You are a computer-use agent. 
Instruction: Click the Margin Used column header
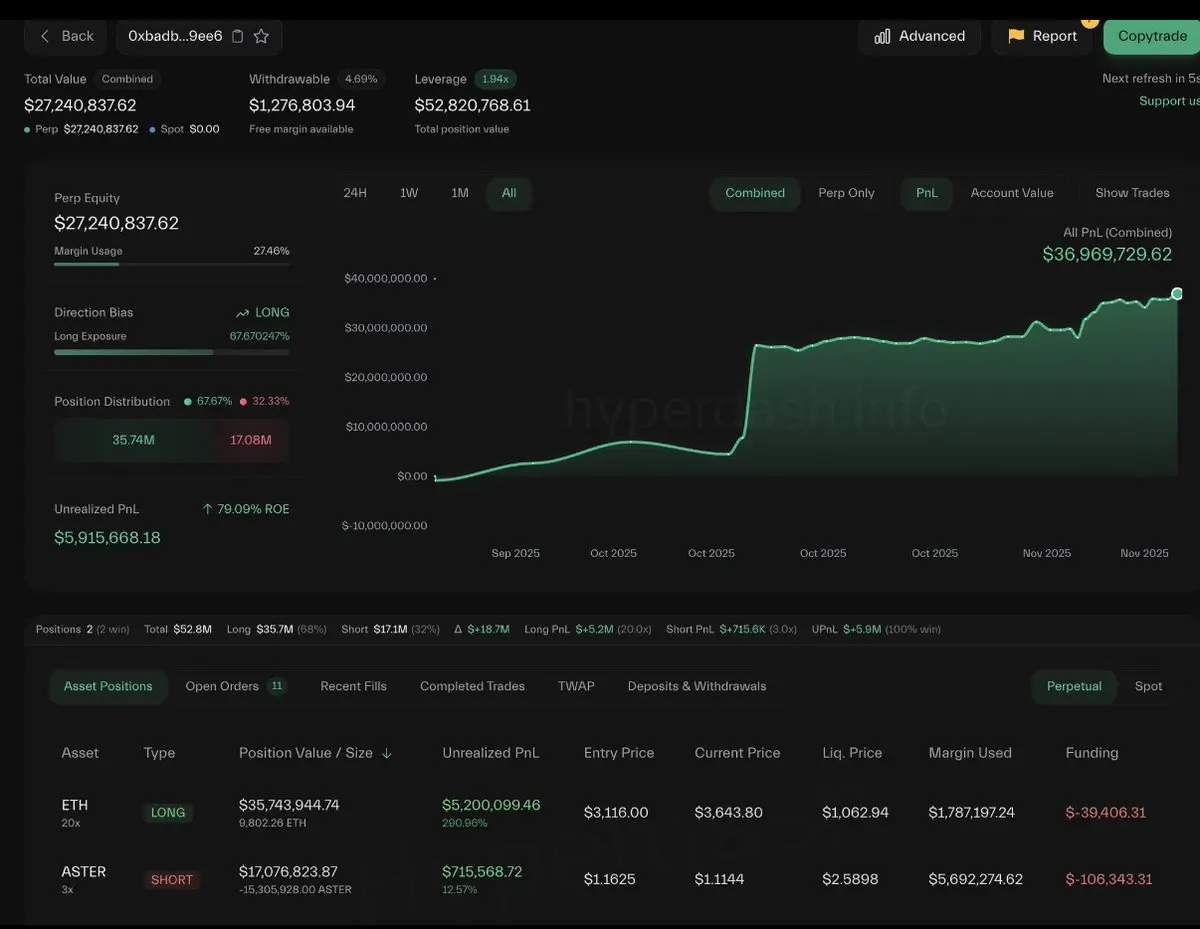pos(970,753)
